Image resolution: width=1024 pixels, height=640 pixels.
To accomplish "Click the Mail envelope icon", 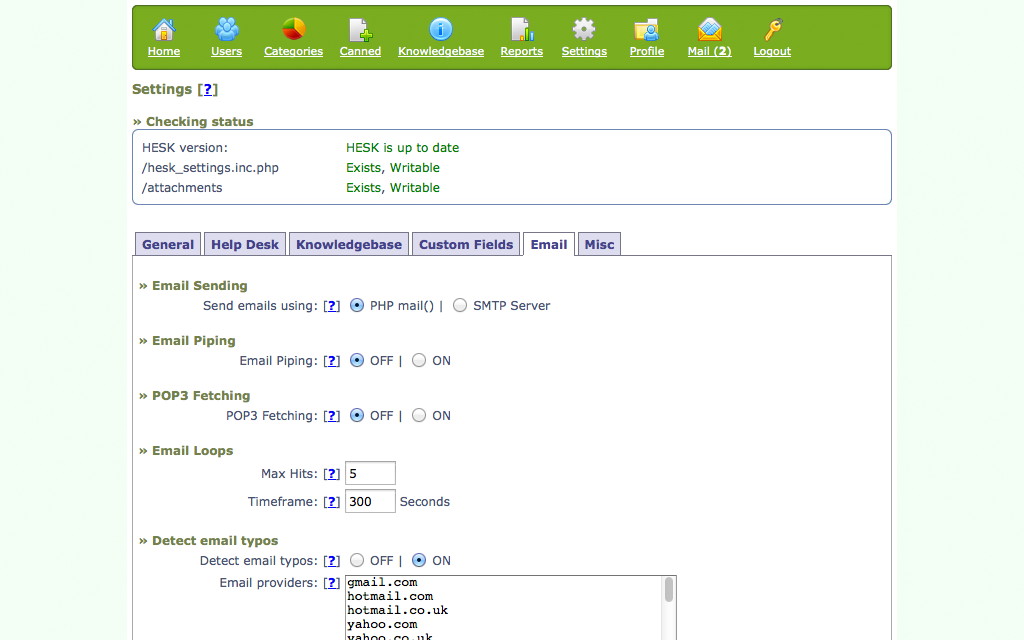I will point(709,30).
